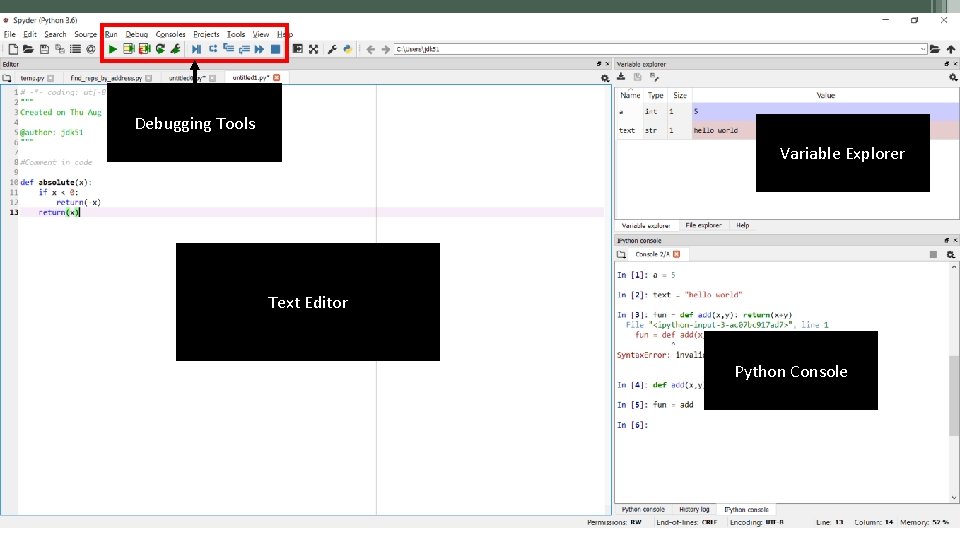
Task: Open the Edit menu
Action: coord(30,34)
